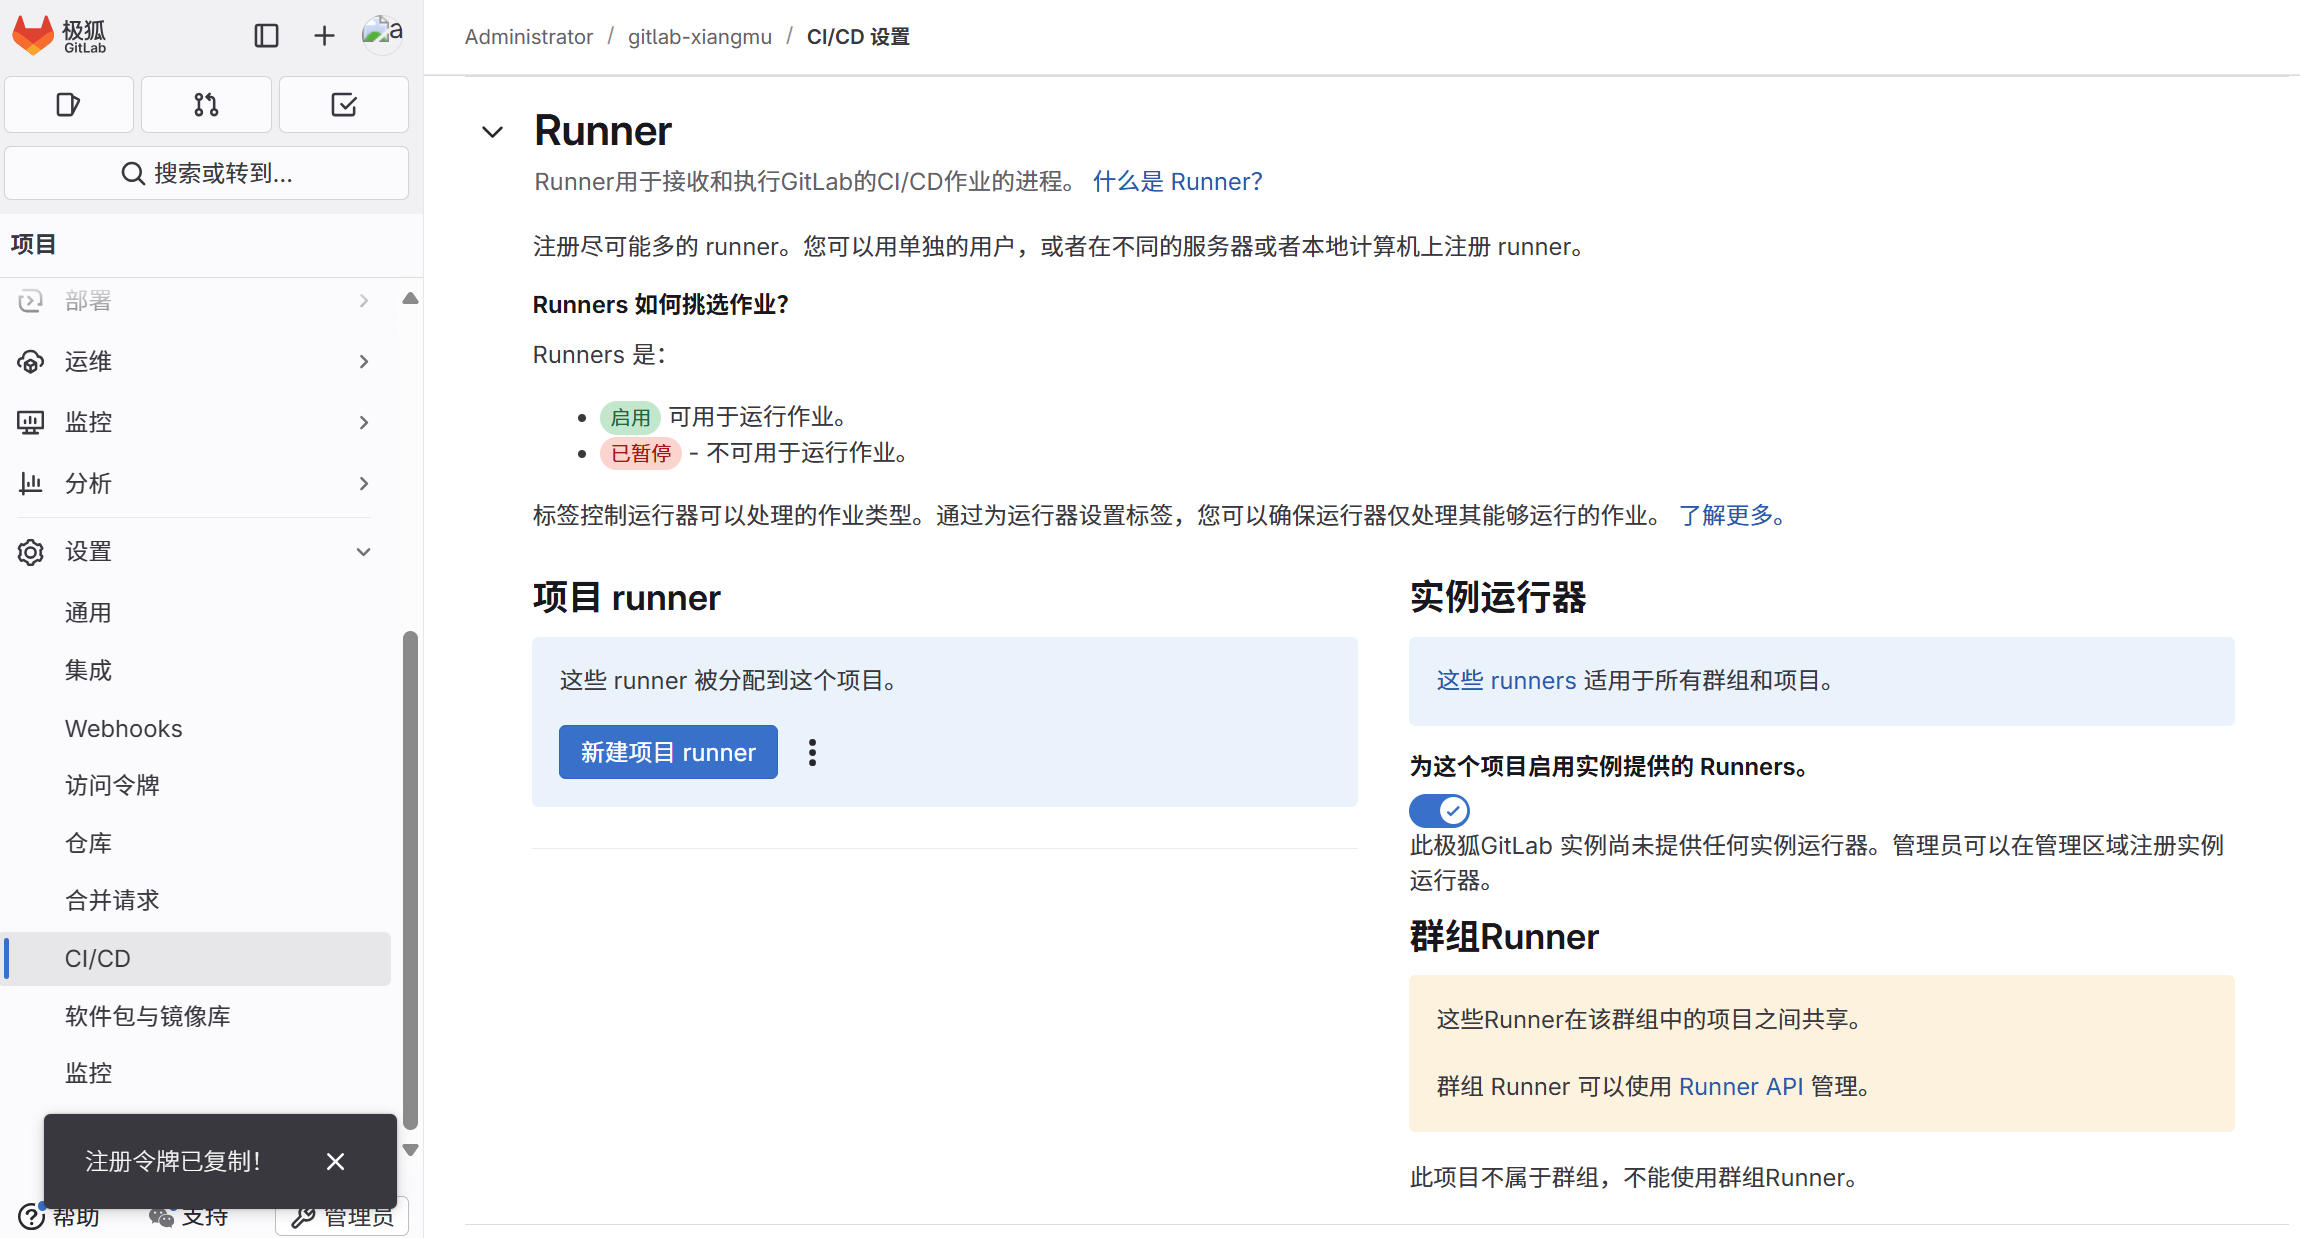Open the 了解更多 link
This screenshot has height=1238, width=2300.
(1731, 515)
